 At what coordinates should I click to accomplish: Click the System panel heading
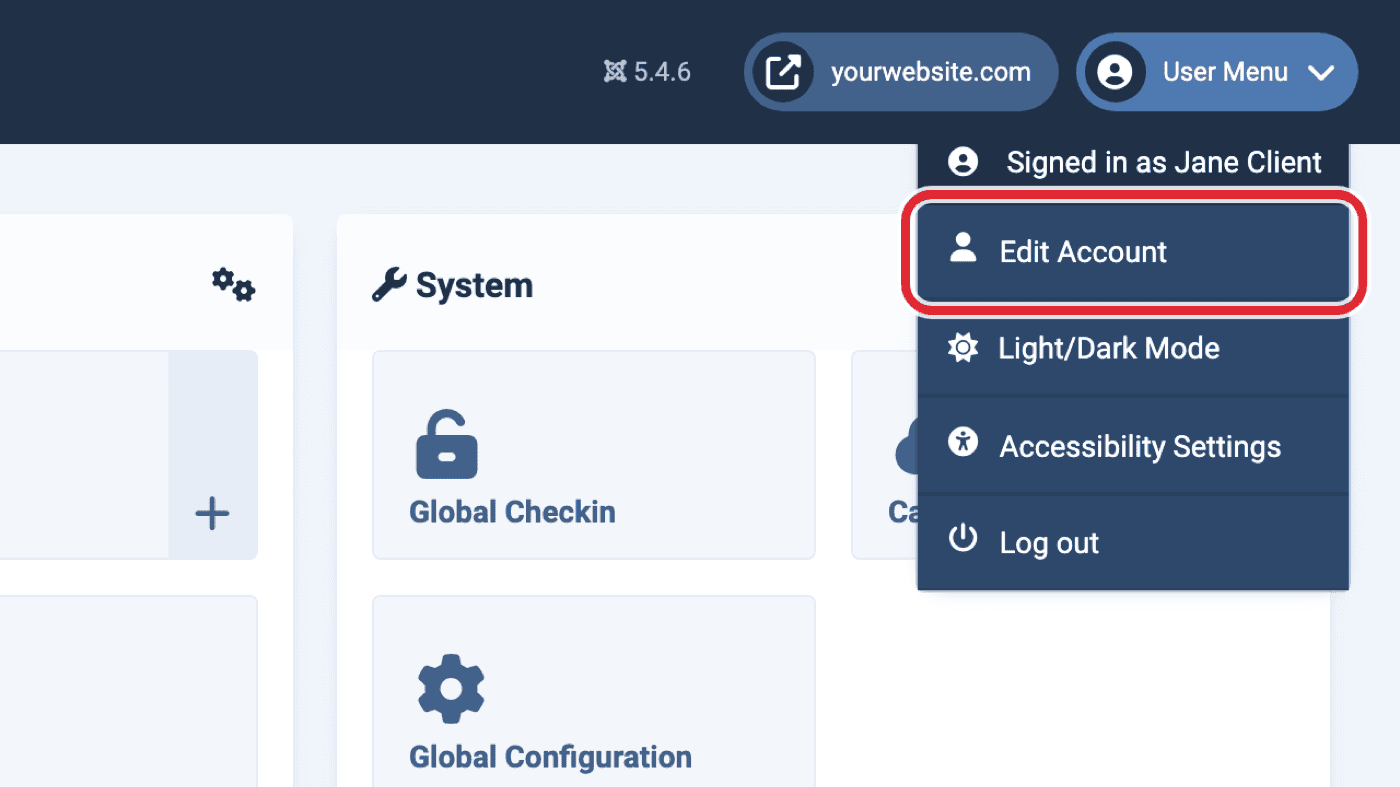pyautogui.click(x=474, y=286)
